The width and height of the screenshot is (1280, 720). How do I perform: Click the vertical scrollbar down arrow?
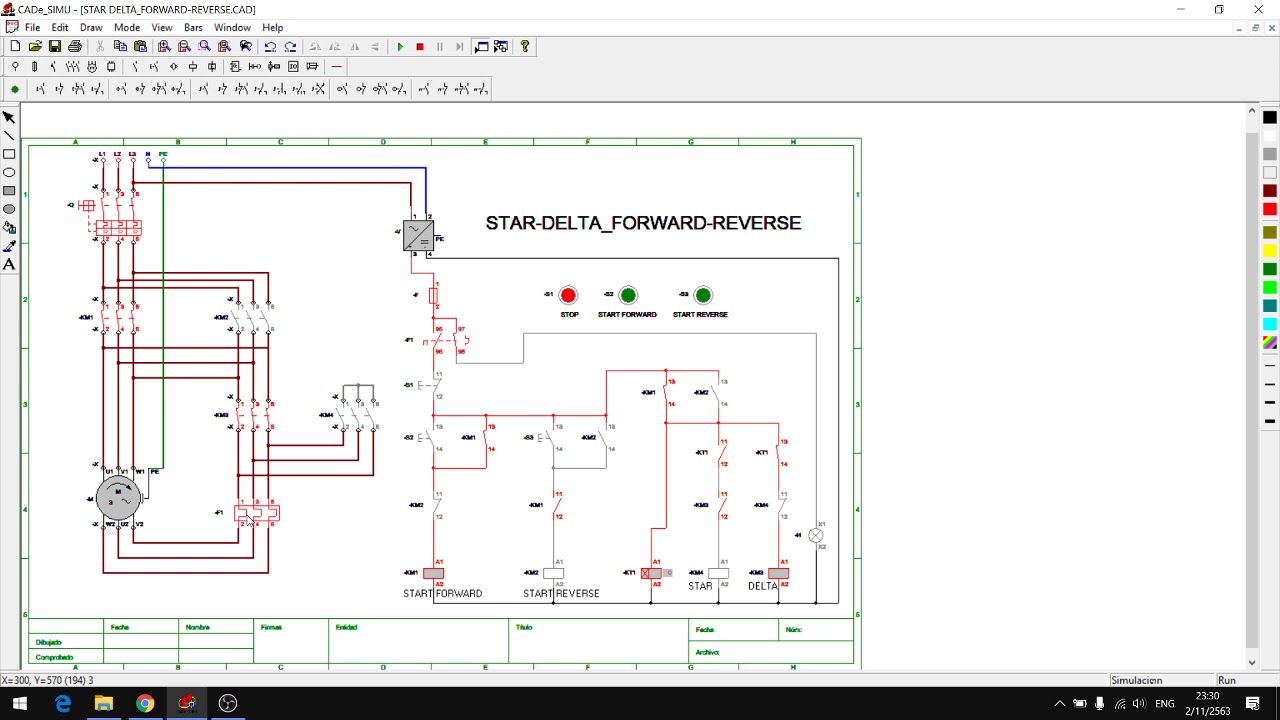pyautogui.click(x=1252, y=662)
